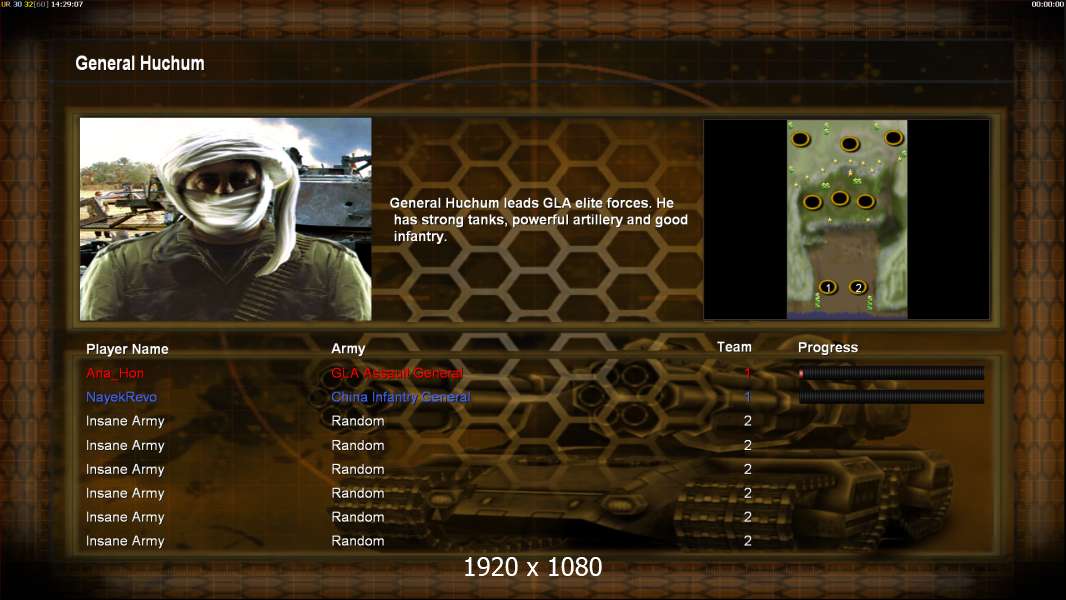Select player name NayekRevo
Viewport: 1066px width, 600px height.
121,397
